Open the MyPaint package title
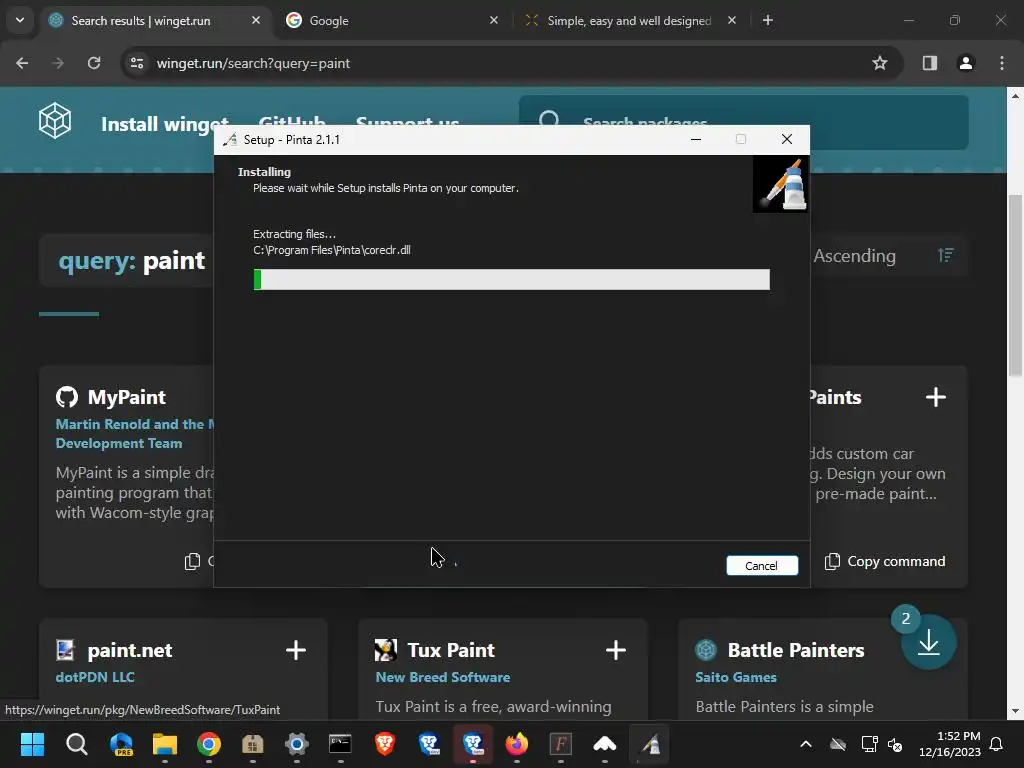This screenshot has height=768, width=1024. pyautogui.click(x=127, y=397)
